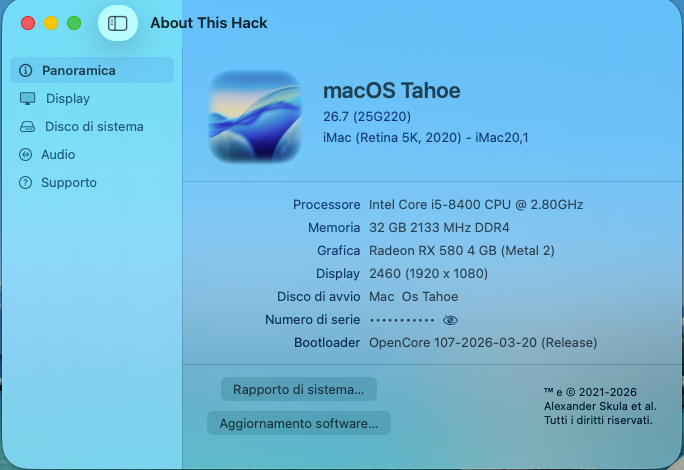The height and width of the screenshot is (470, 684).
Task: Click the About This Hack window title
Action: point(209,23)
